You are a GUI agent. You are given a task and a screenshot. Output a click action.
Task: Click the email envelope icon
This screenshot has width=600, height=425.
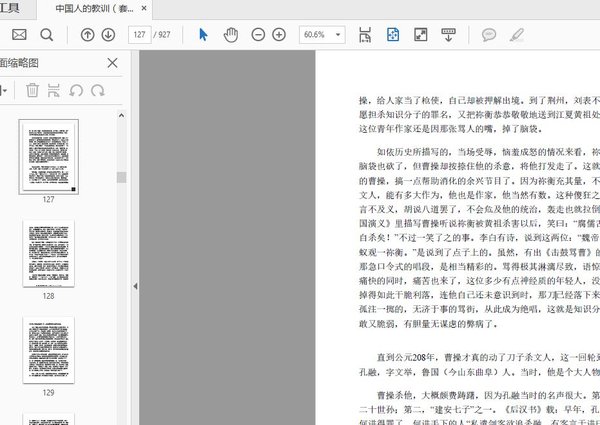click(x=19, y=35)
